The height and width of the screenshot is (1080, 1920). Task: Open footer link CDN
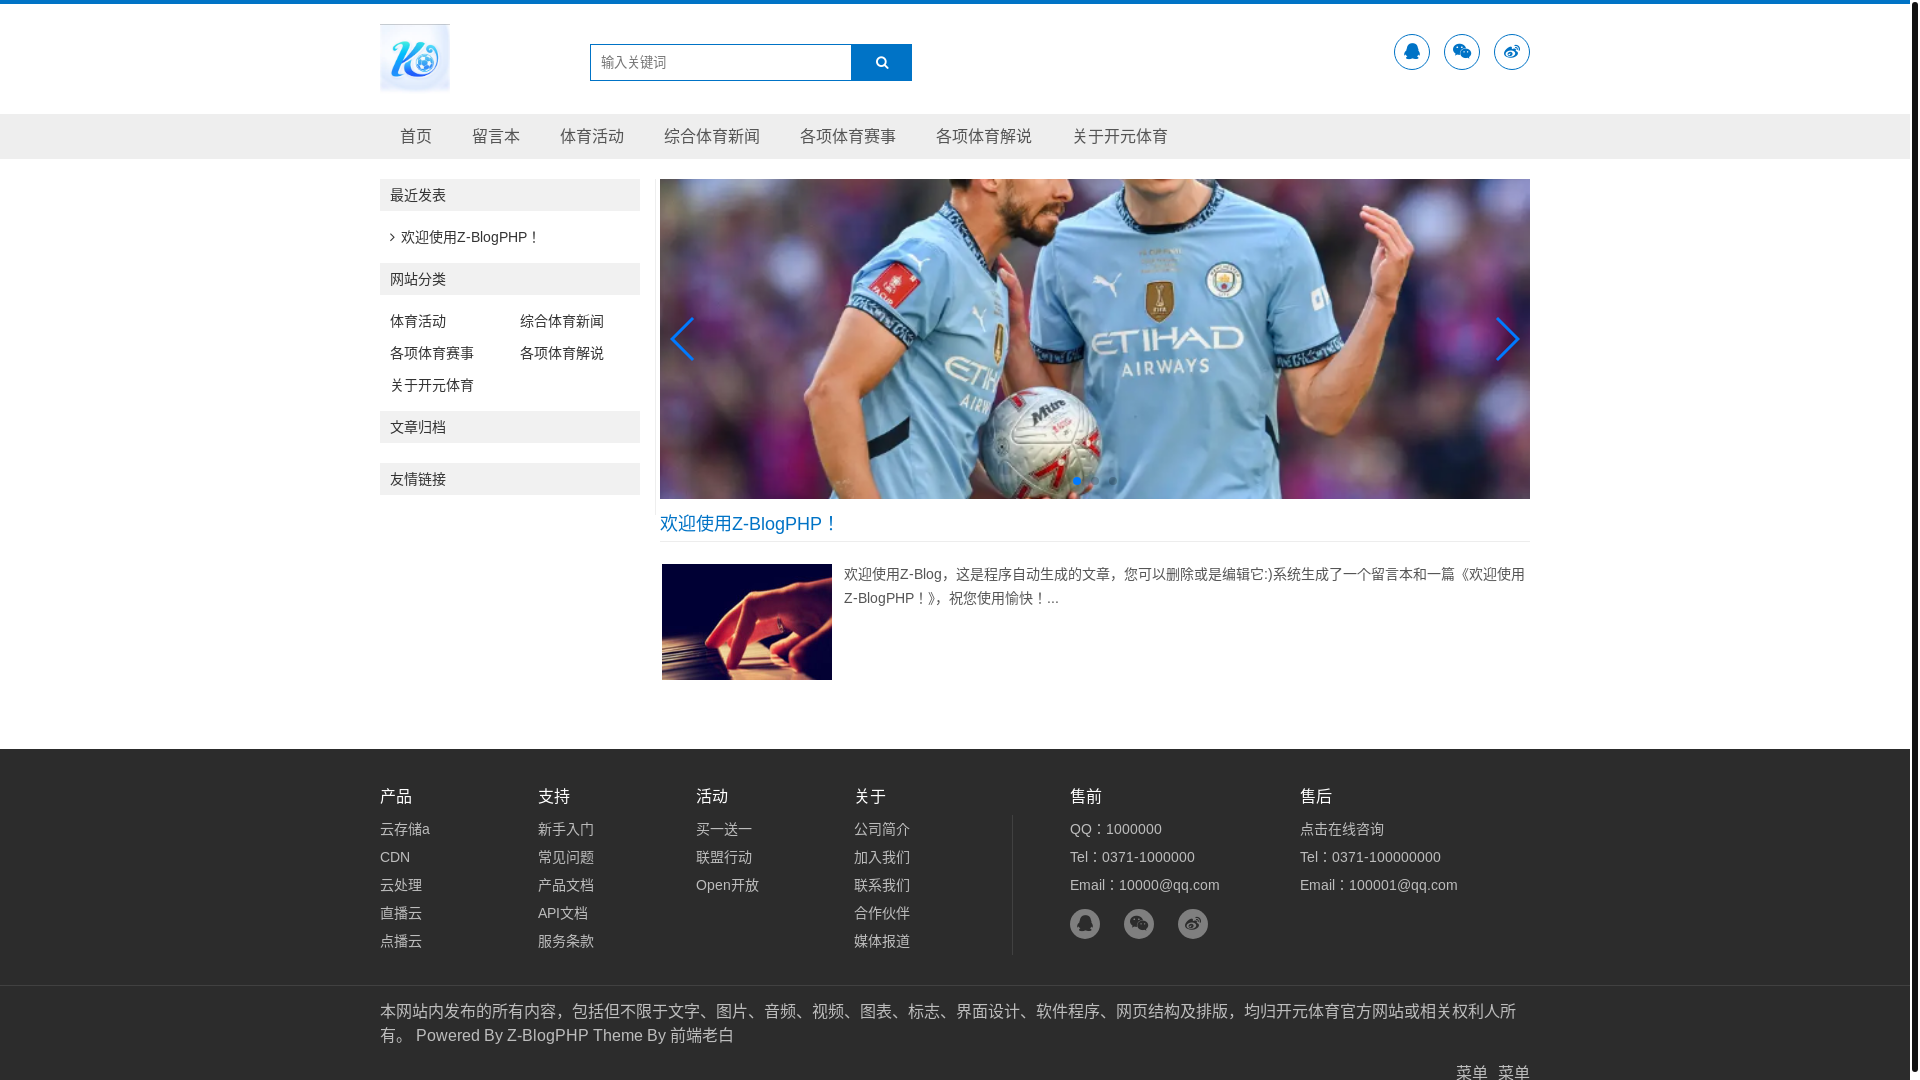coord(395,857)
